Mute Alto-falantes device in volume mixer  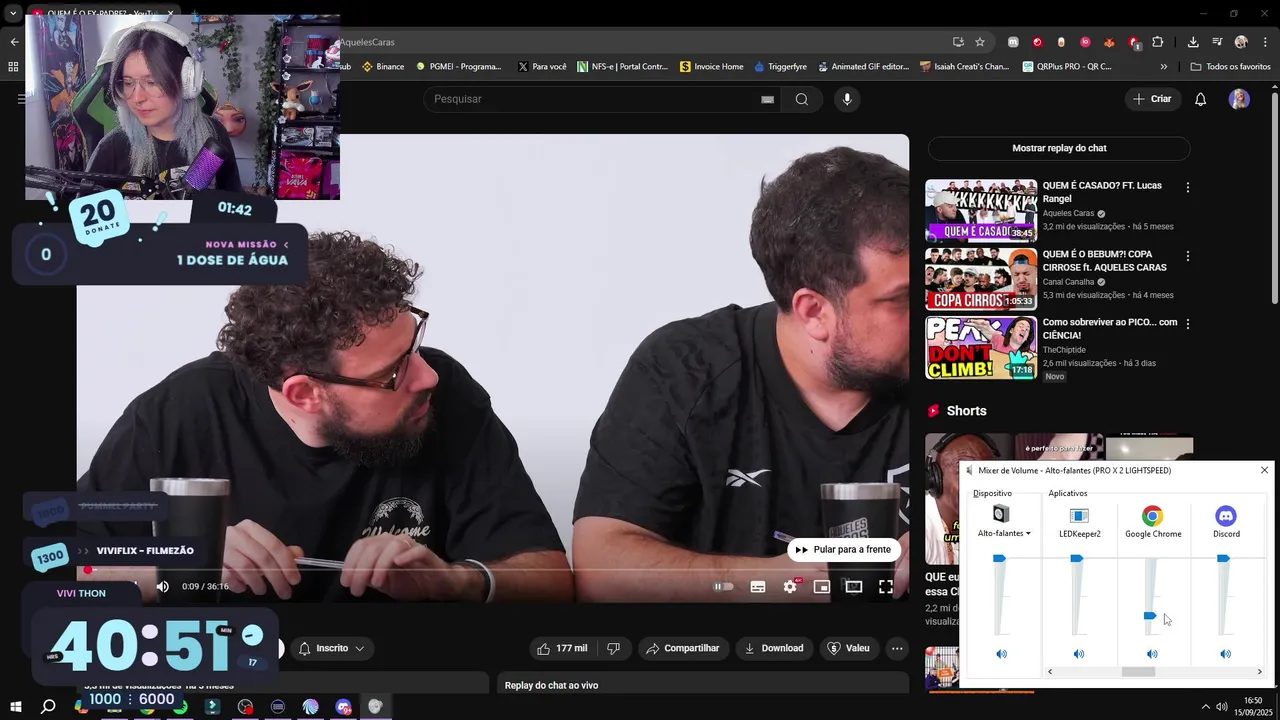pyautogui.click(x=1001, y=654)
